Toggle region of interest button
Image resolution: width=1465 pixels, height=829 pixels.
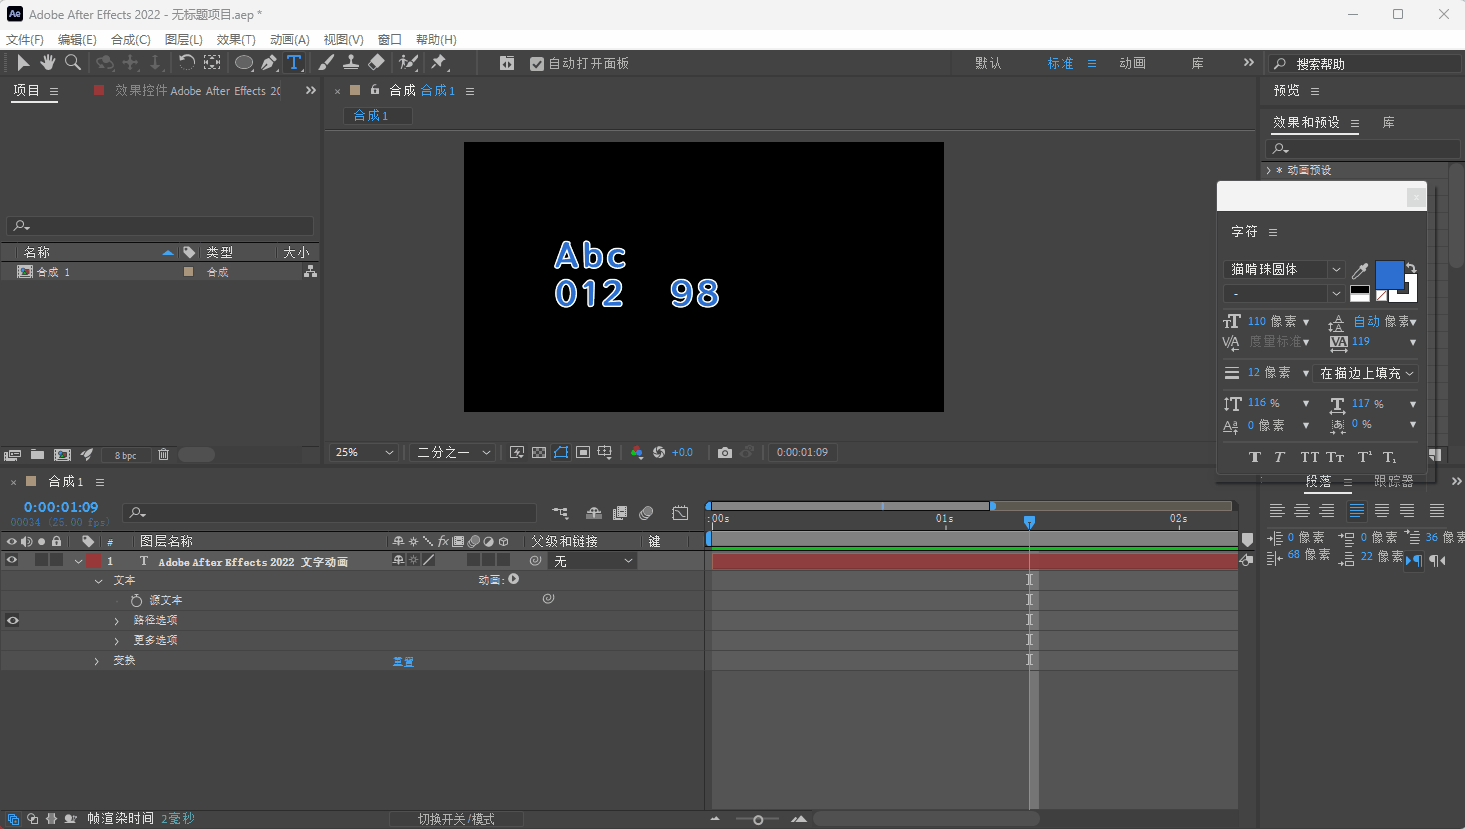(x=583, y=453)
